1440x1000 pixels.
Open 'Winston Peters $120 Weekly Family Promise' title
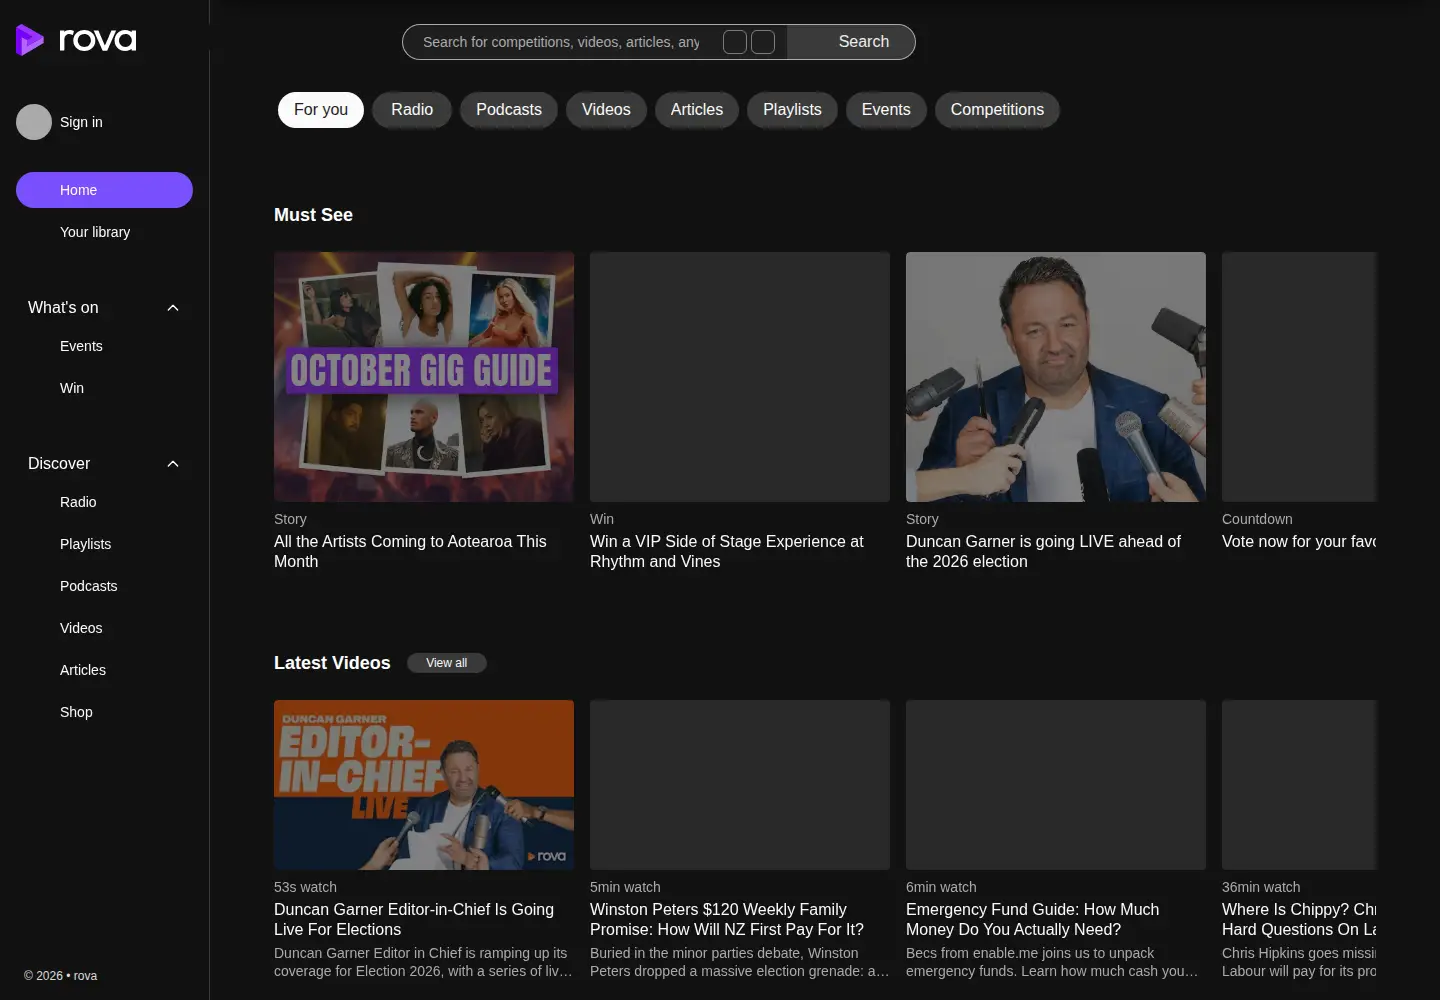[727, 919]
